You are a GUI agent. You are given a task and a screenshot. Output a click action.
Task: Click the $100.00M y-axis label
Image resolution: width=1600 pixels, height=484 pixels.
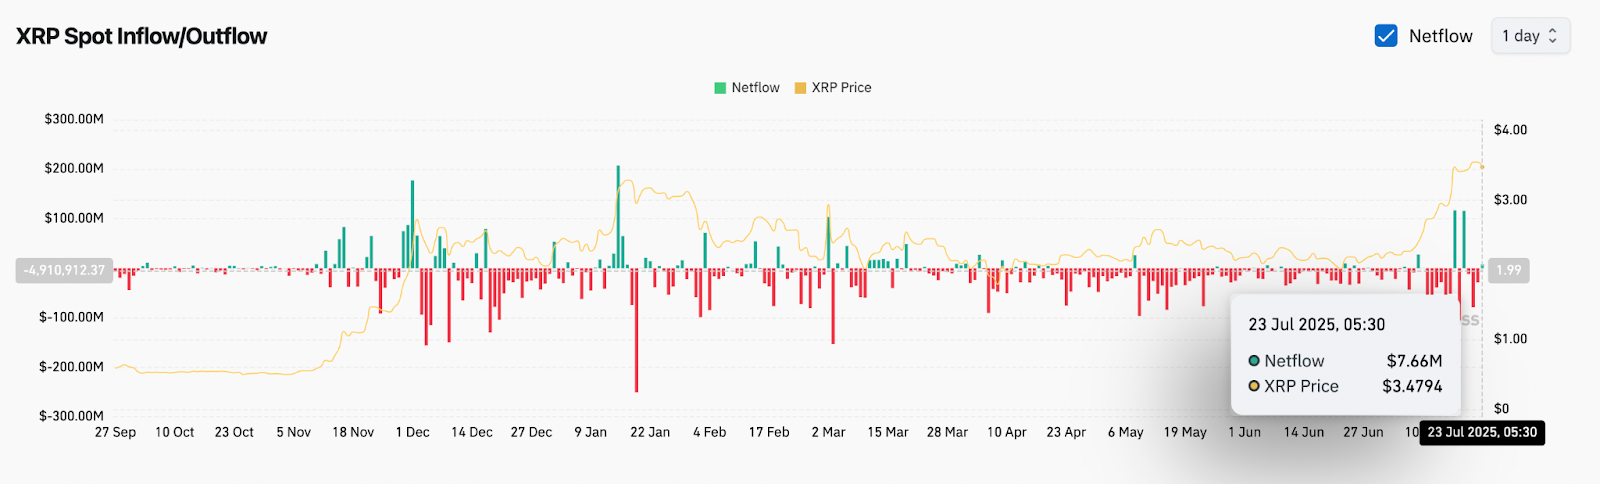[x=74, y=218]
